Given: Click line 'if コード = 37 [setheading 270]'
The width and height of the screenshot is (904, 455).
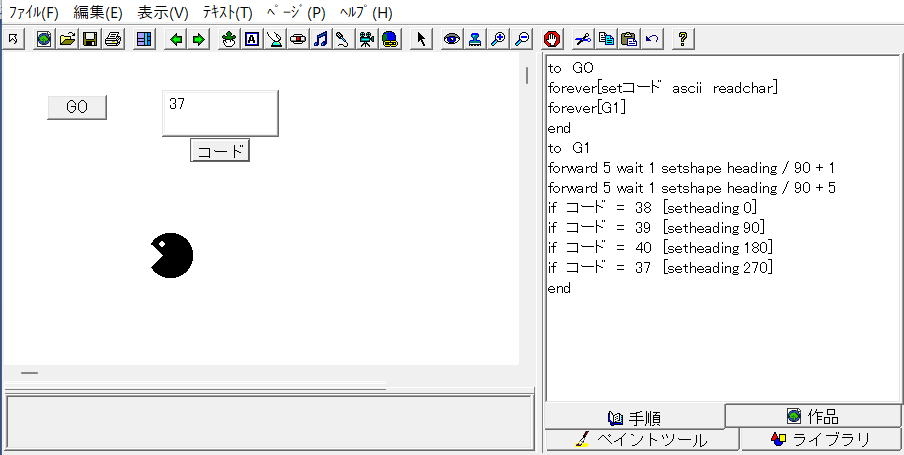Looking at the screenshot, I should point(661,268).
